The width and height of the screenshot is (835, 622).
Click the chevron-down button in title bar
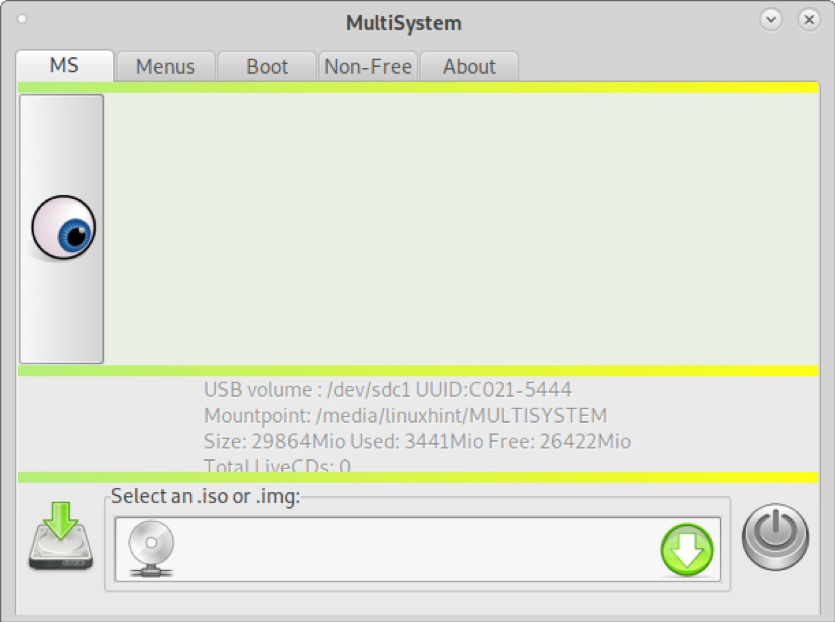[x=771, y=20]
